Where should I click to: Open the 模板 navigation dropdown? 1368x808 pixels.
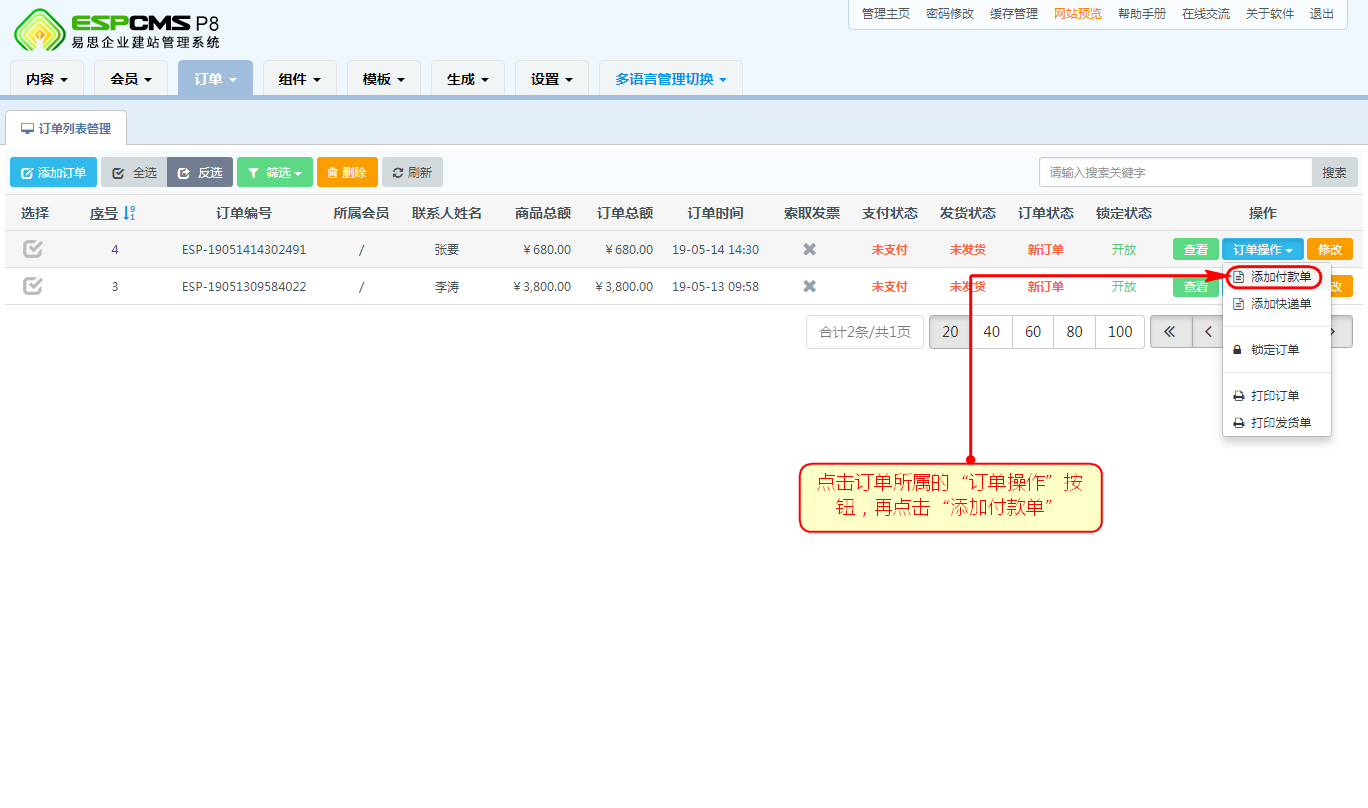383,79
